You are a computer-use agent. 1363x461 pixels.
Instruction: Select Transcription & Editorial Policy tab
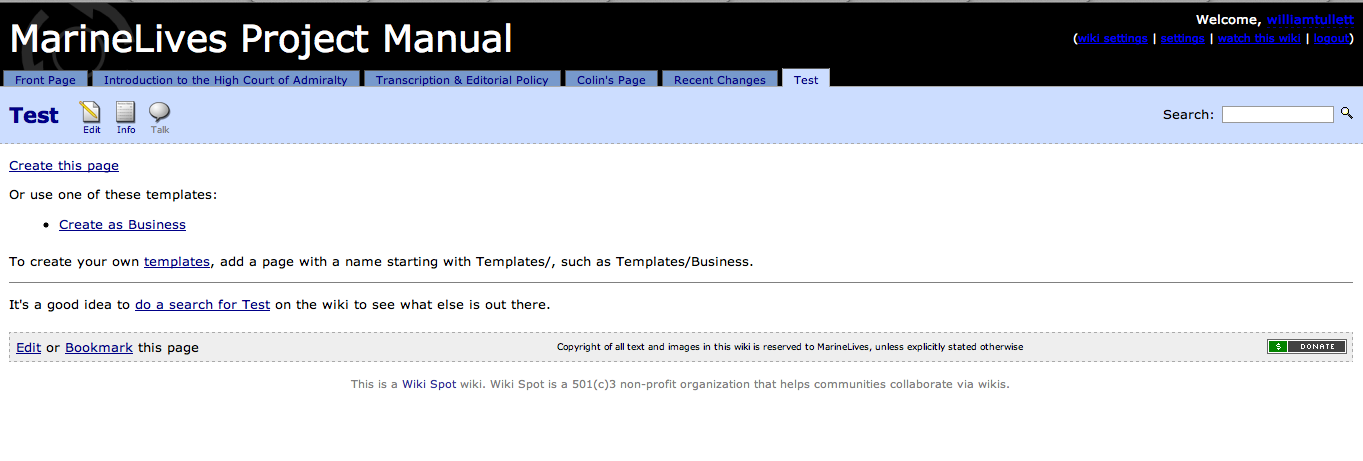pyautogui.click(x=462, y=80)
